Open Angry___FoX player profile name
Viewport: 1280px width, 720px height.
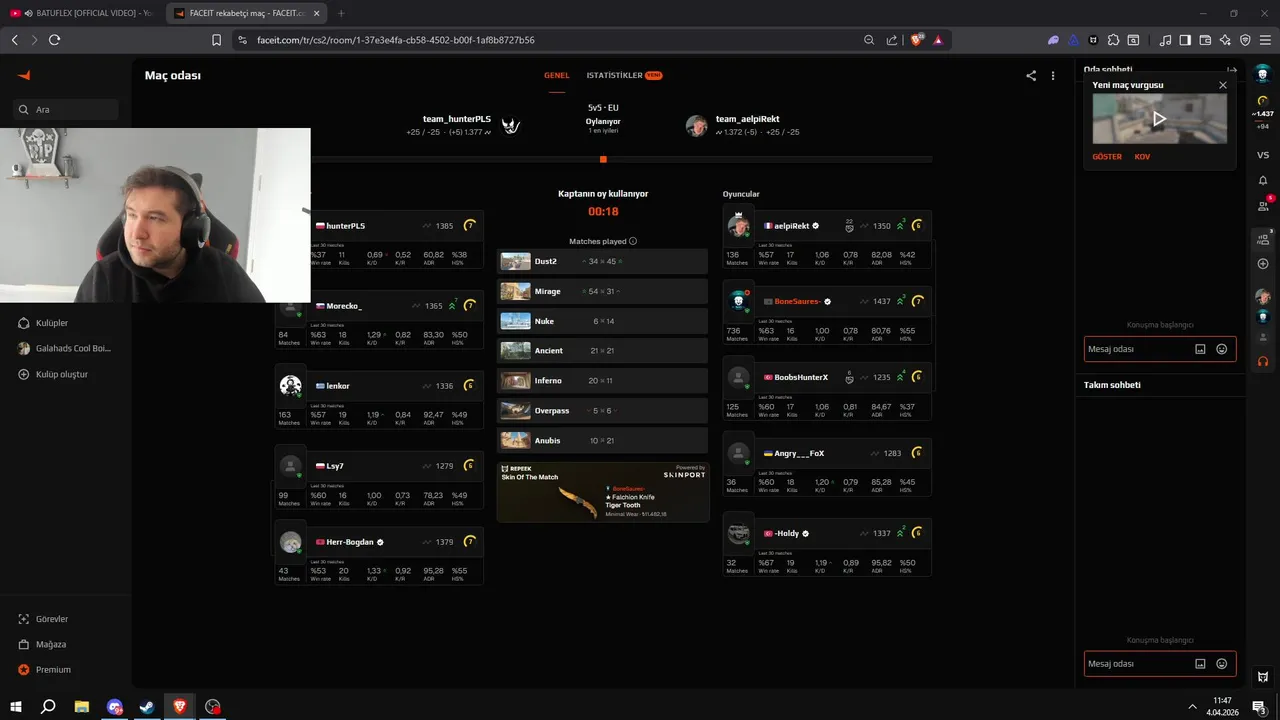pyautogui.click(x=799, y=453)
